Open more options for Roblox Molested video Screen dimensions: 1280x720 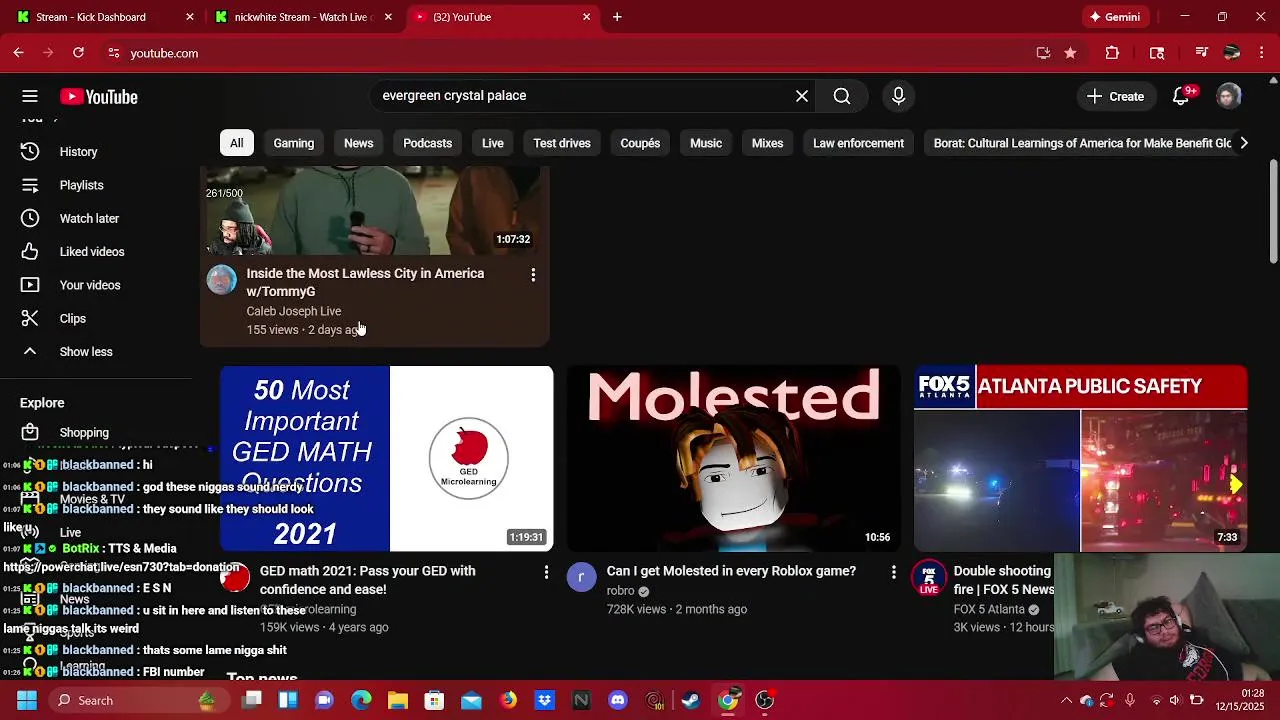pyautogui.click(x=893, y=572)
